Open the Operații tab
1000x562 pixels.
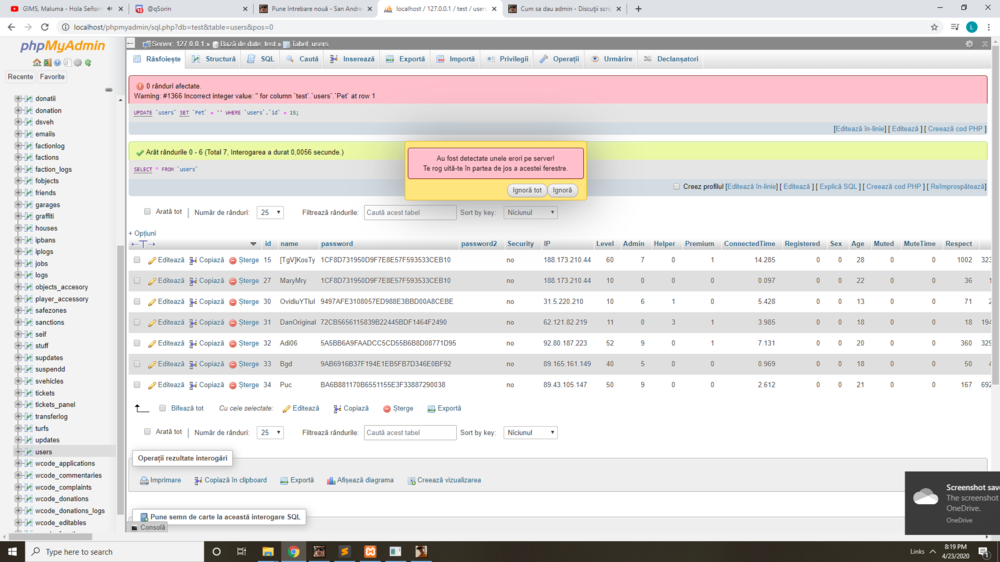click(559, 59)
